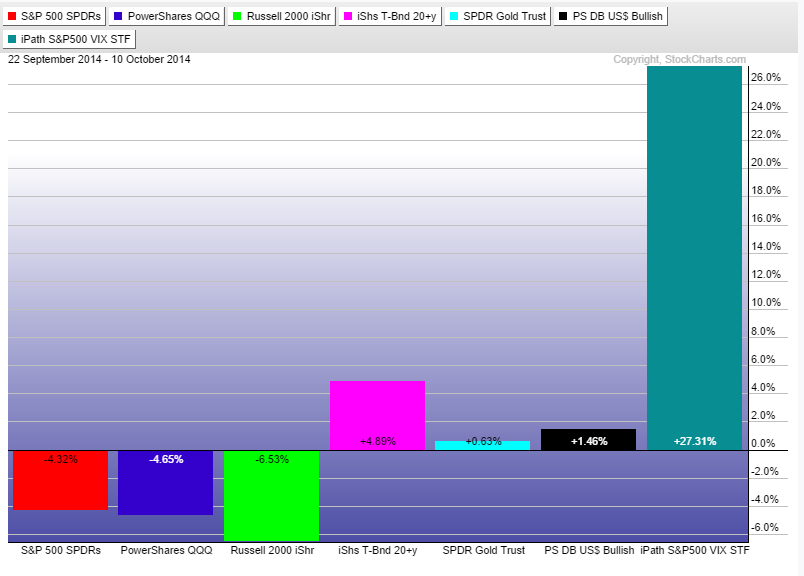Click the S&P 500 SPDRs x-axis label
804x576 pixels.
pos(61,550)
